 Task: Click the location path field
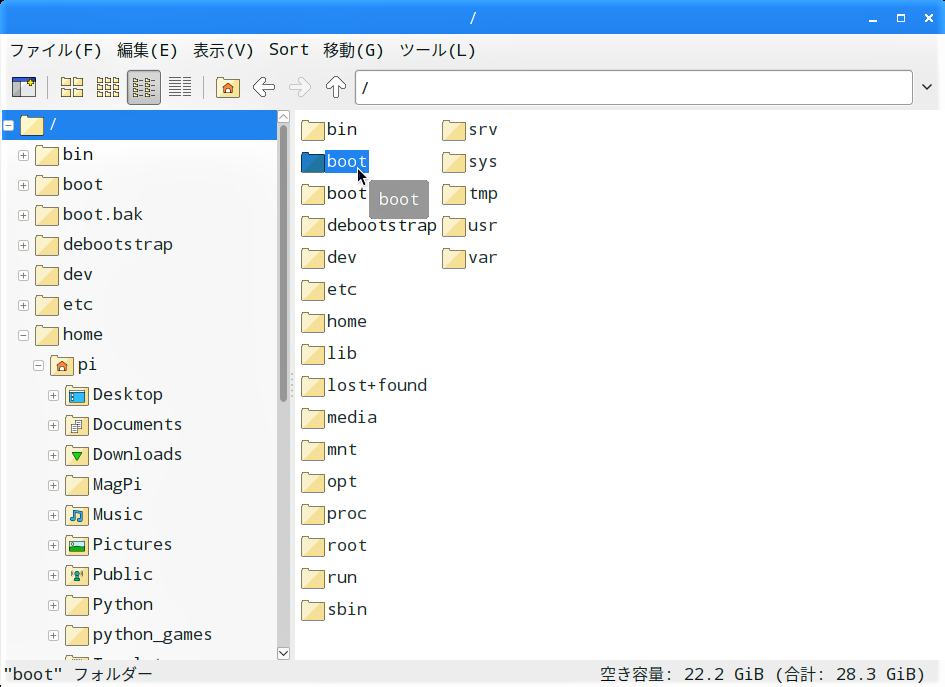click(x=633, y=87)
